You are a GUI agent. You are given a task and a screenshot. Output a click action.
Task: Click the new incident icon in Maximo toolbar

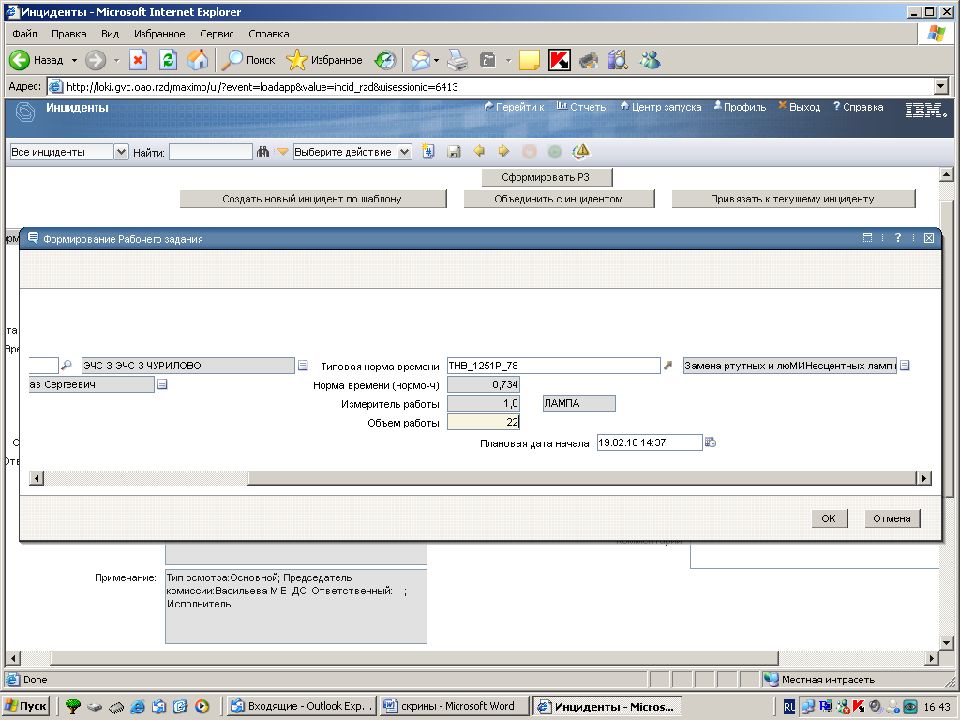tap(428, 151)
